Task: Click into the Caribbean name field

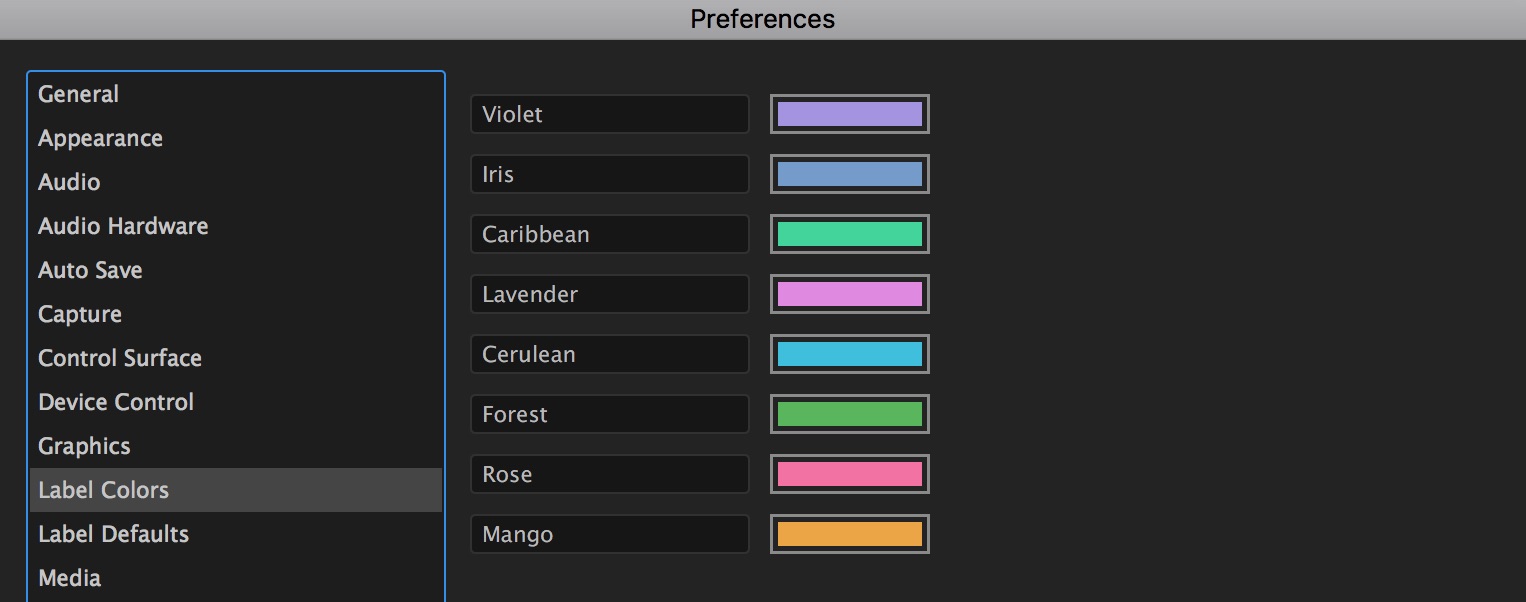Action: point(610,234)
